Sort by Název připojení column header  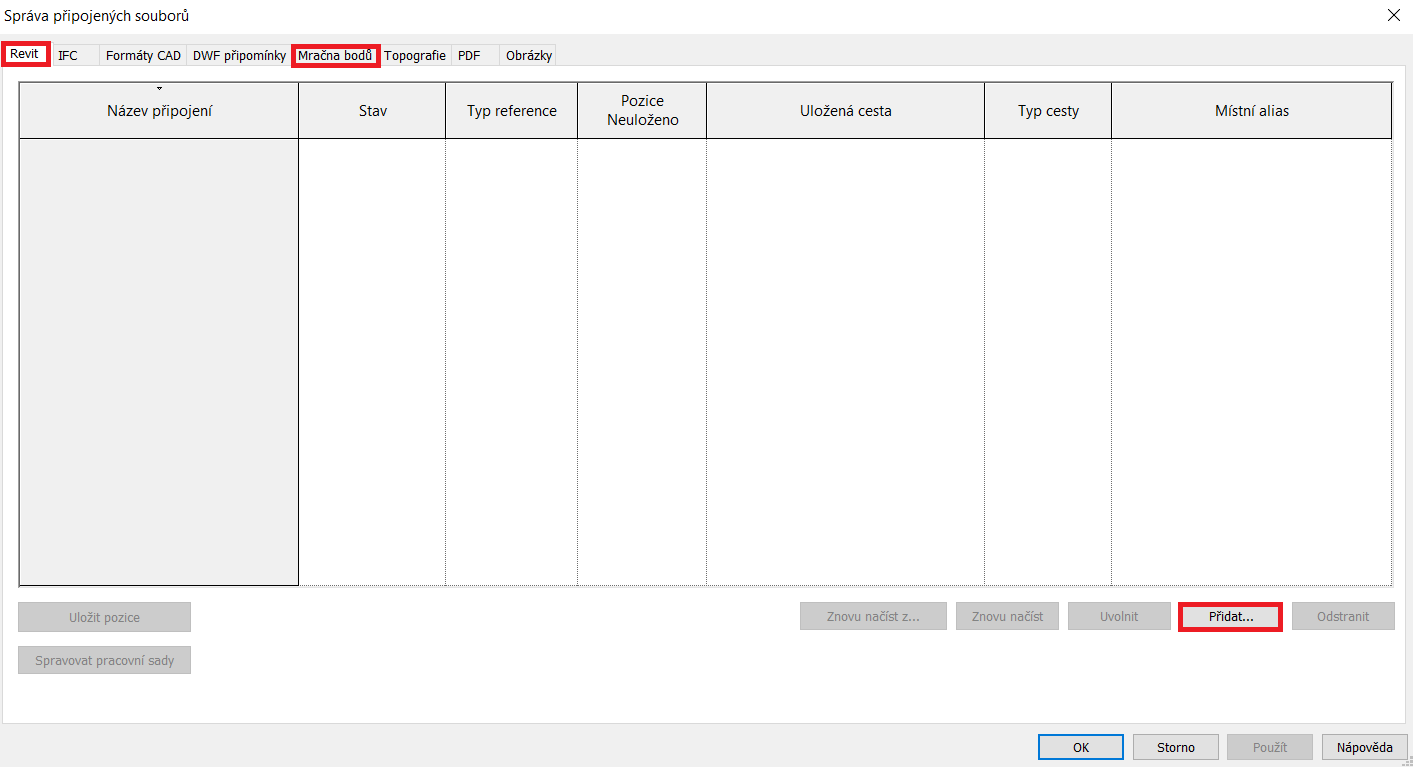[159, 111]
